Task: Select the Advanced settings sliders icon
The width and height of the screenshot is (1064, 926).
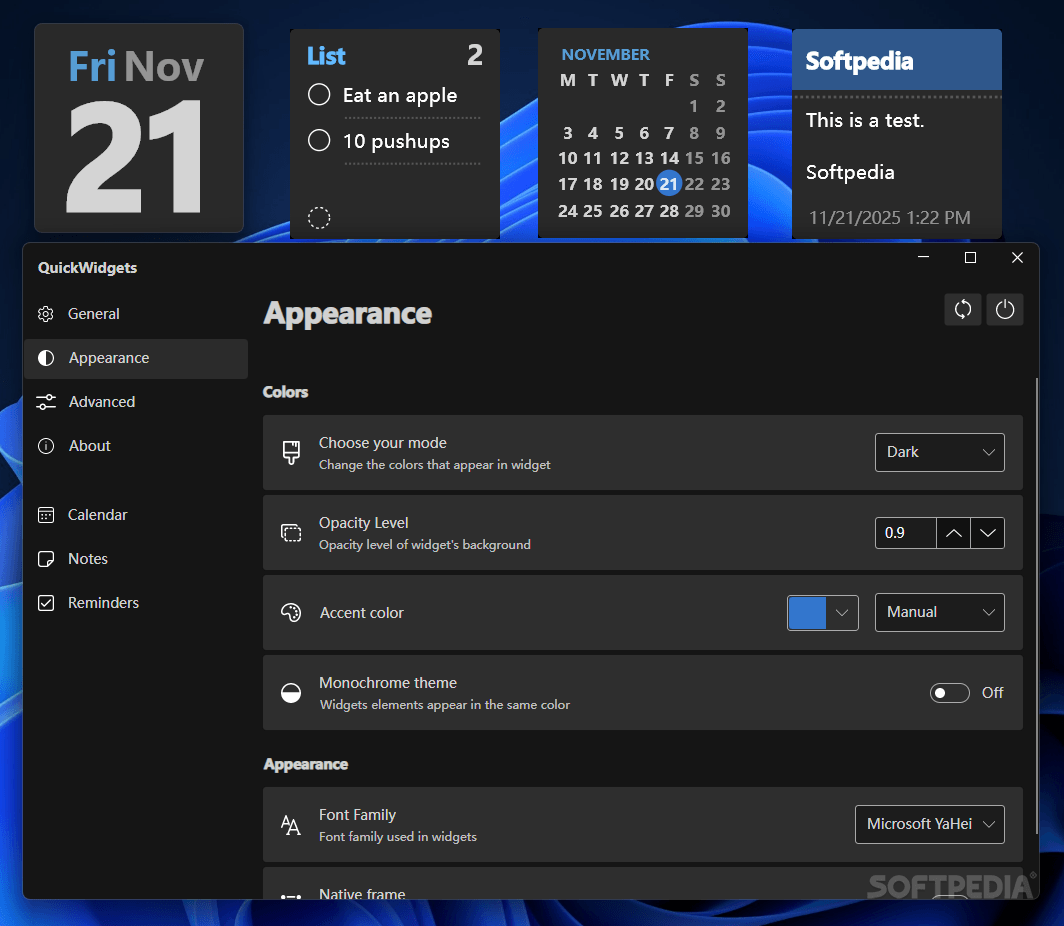Action: [x=46, y=401]
